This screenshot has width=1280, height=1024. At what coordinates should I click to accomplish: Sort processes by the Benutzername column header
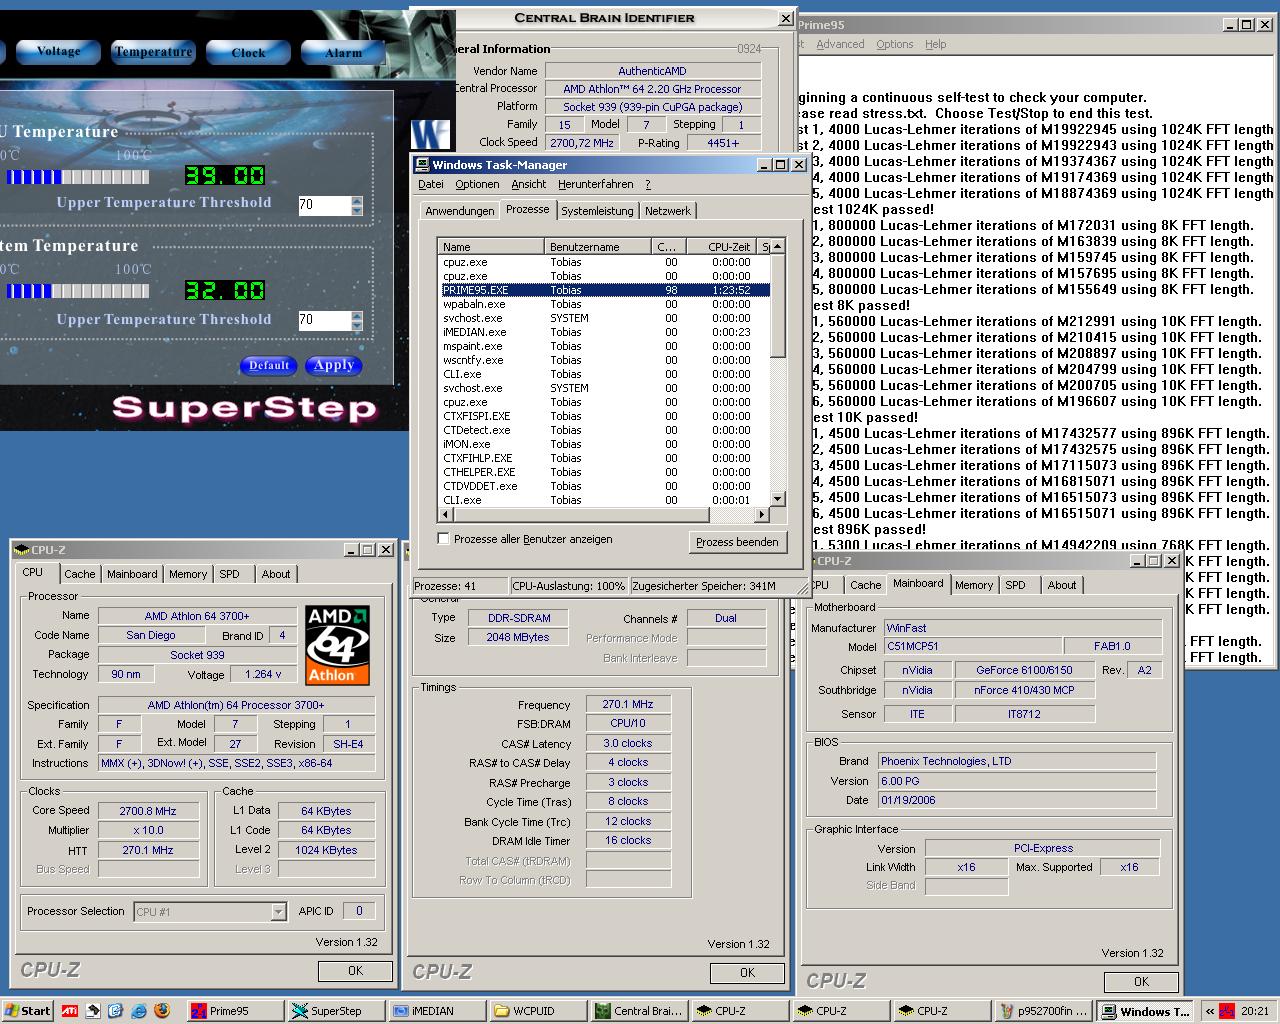pos(598,246)
